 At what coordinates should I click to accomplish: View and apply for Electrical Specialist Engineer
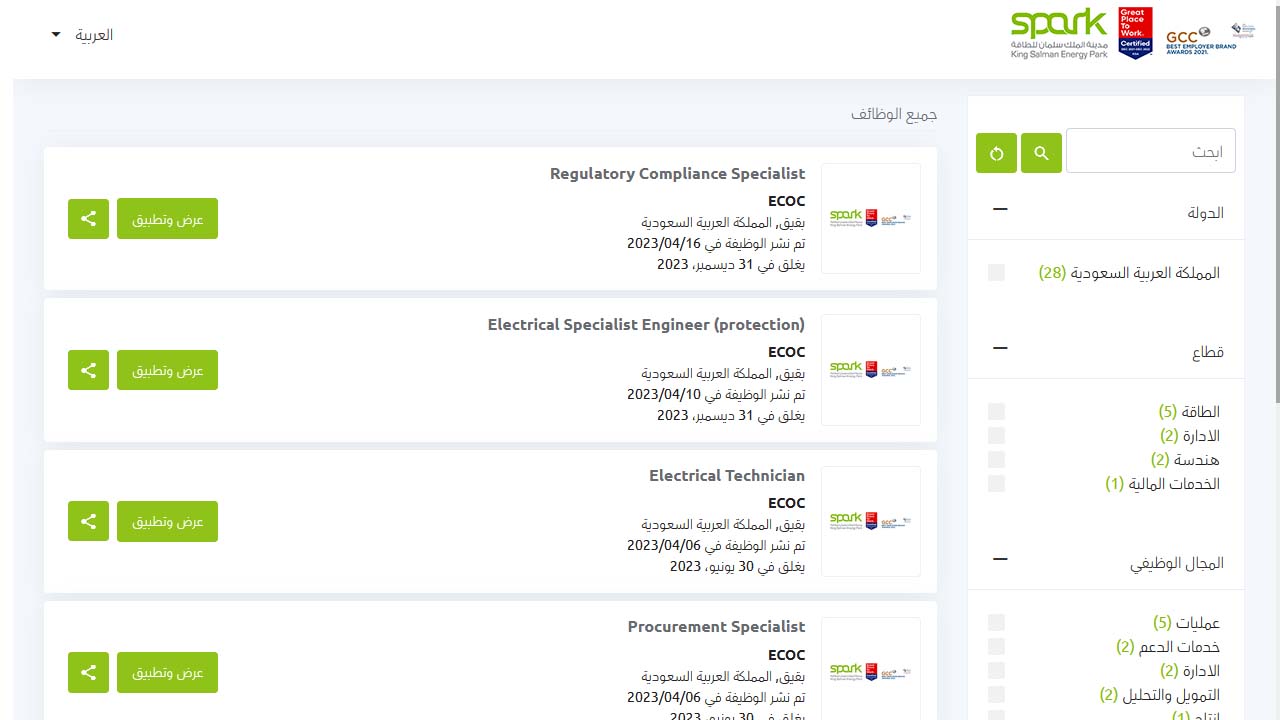[167, 370]
